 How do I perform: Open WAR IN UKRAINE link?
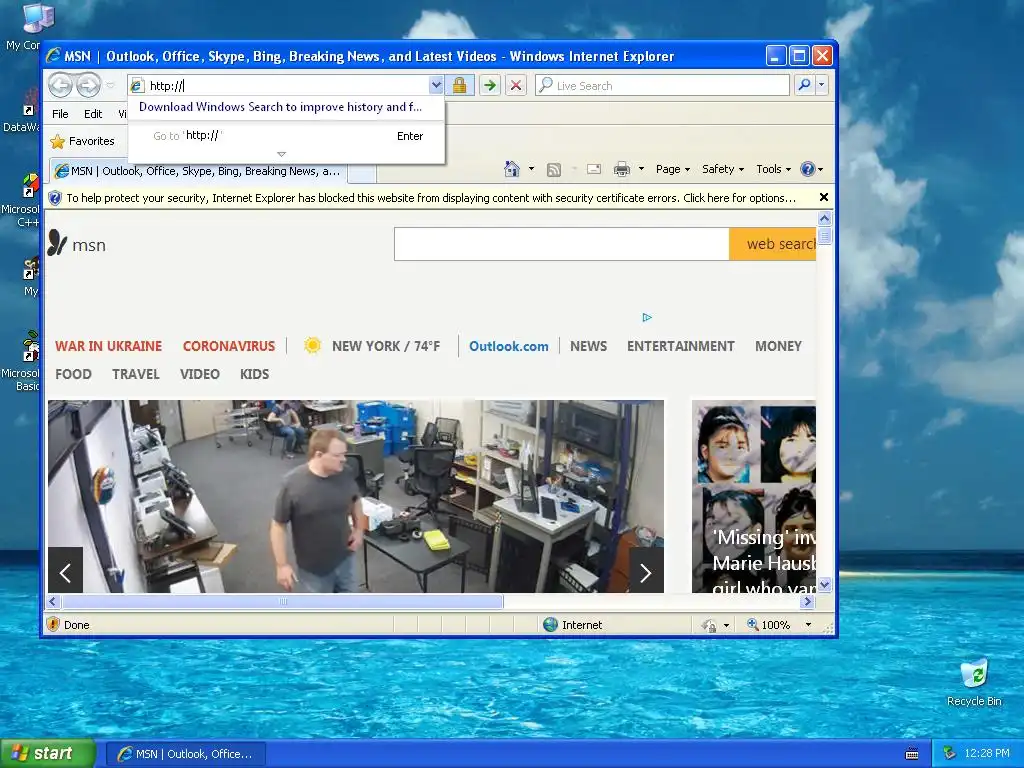point(108,346)
